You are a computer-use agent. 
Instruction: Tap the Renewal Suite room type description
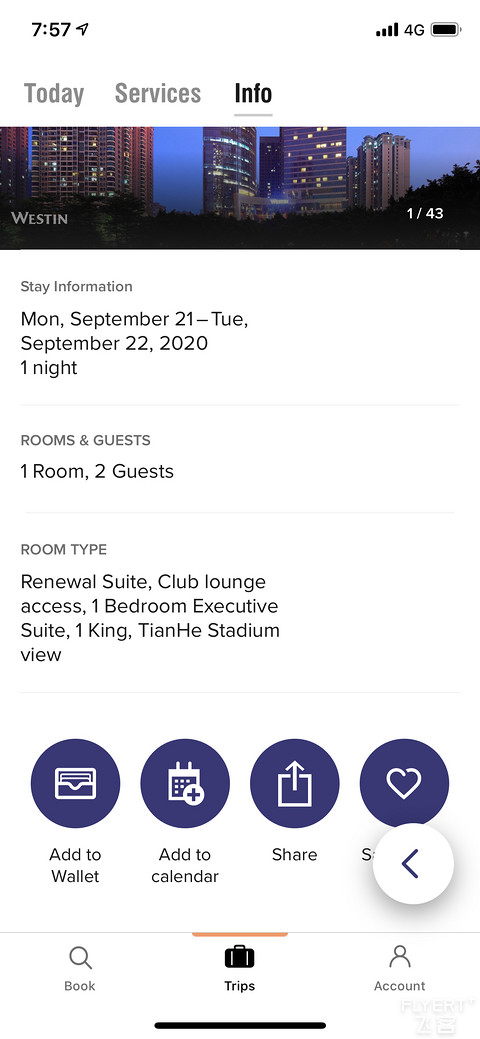150,618
